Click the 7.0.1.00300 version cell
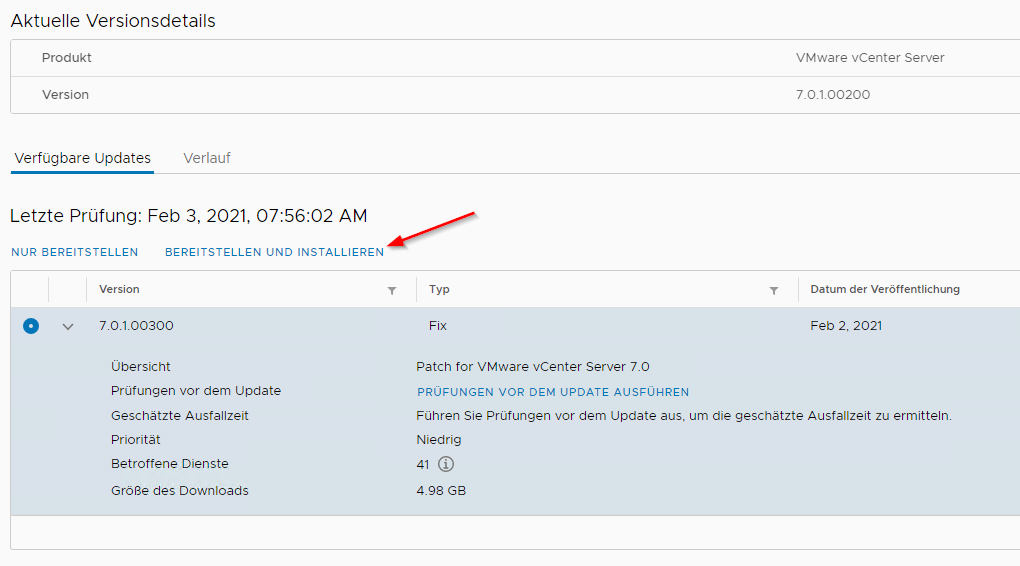Viewport: 1020px width, 566px height. point(136,326)
